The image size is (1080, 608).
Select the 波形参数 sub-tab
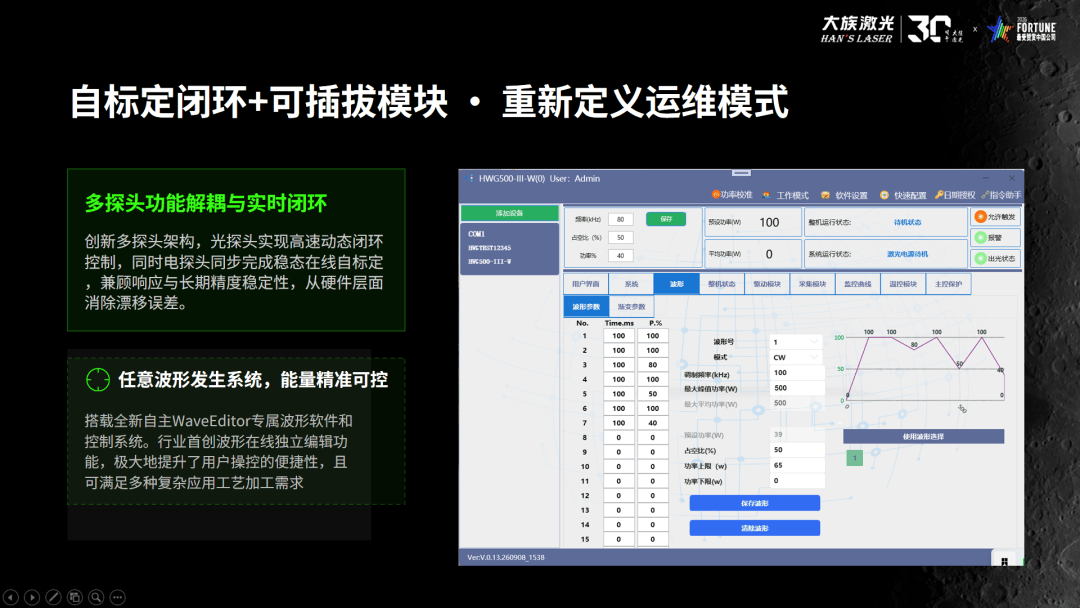click(586, 306)
